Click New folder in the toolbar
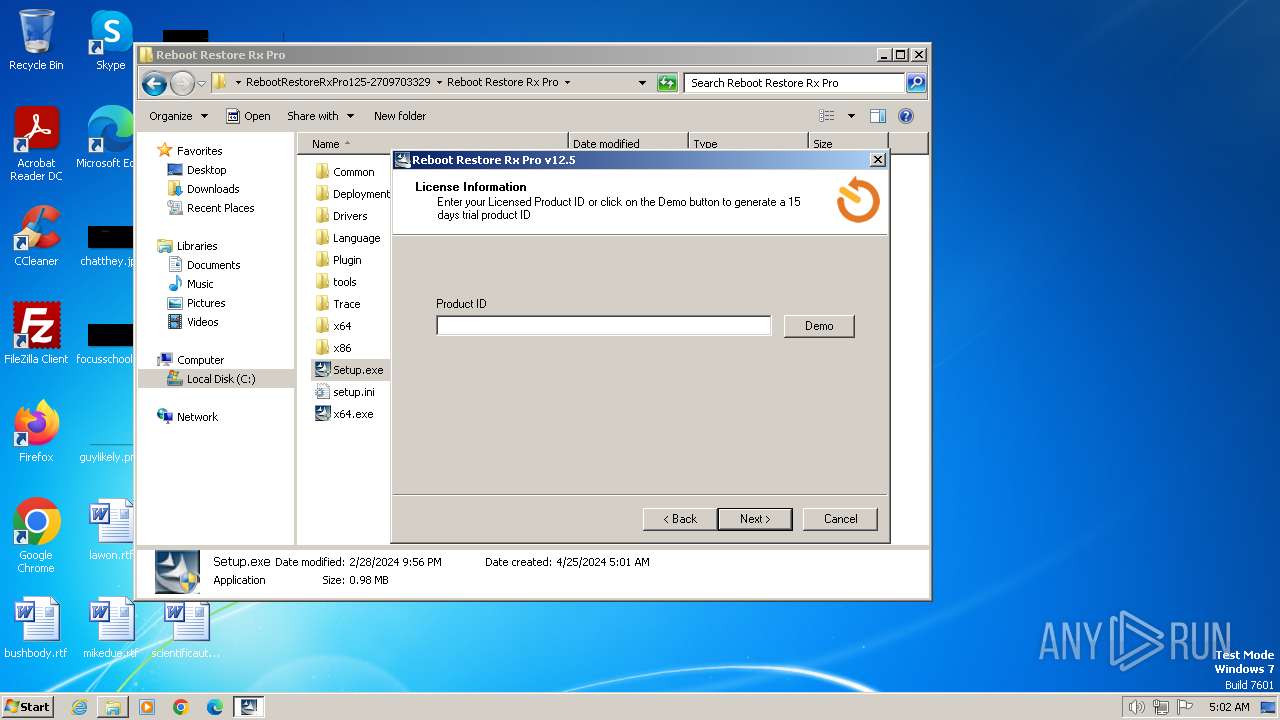Image resolution: width=1280 pixels, height=720 pixels. 400,116
